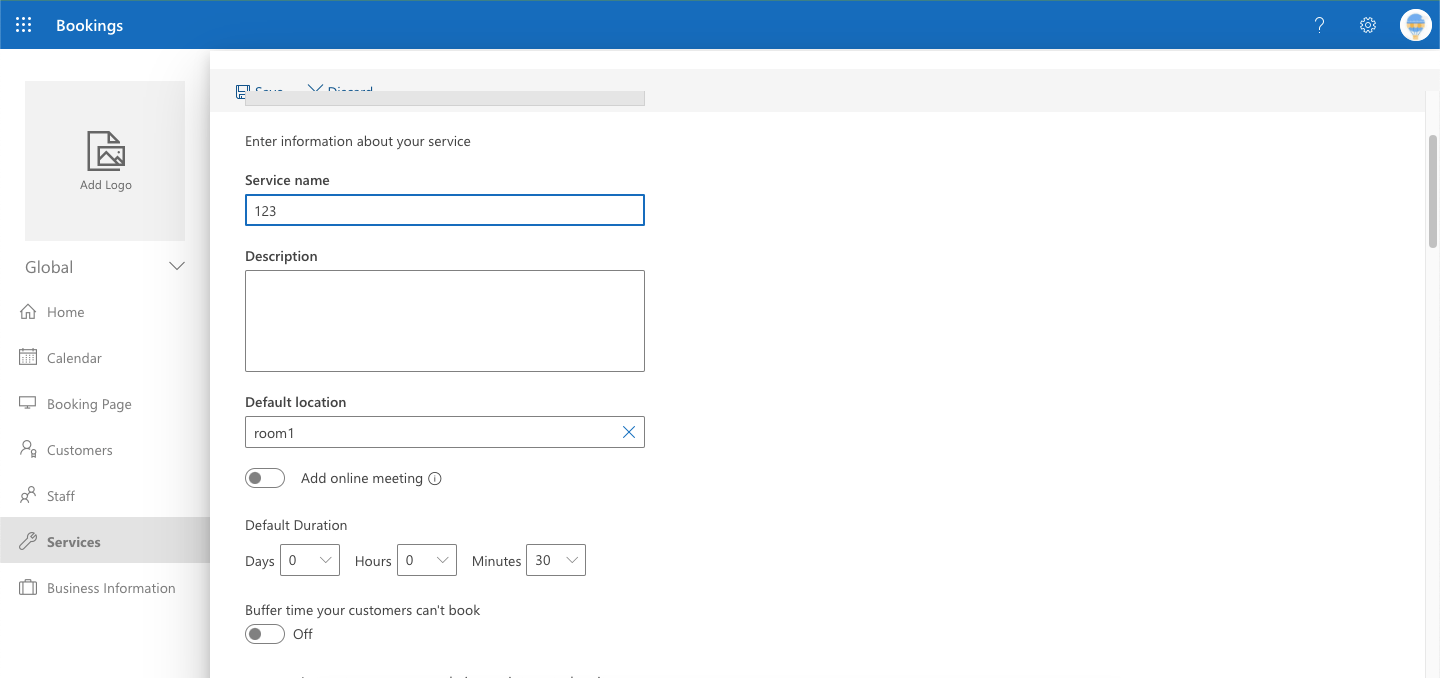
Task: Open the Minutes duration dropdown
Action: [556, 560]
